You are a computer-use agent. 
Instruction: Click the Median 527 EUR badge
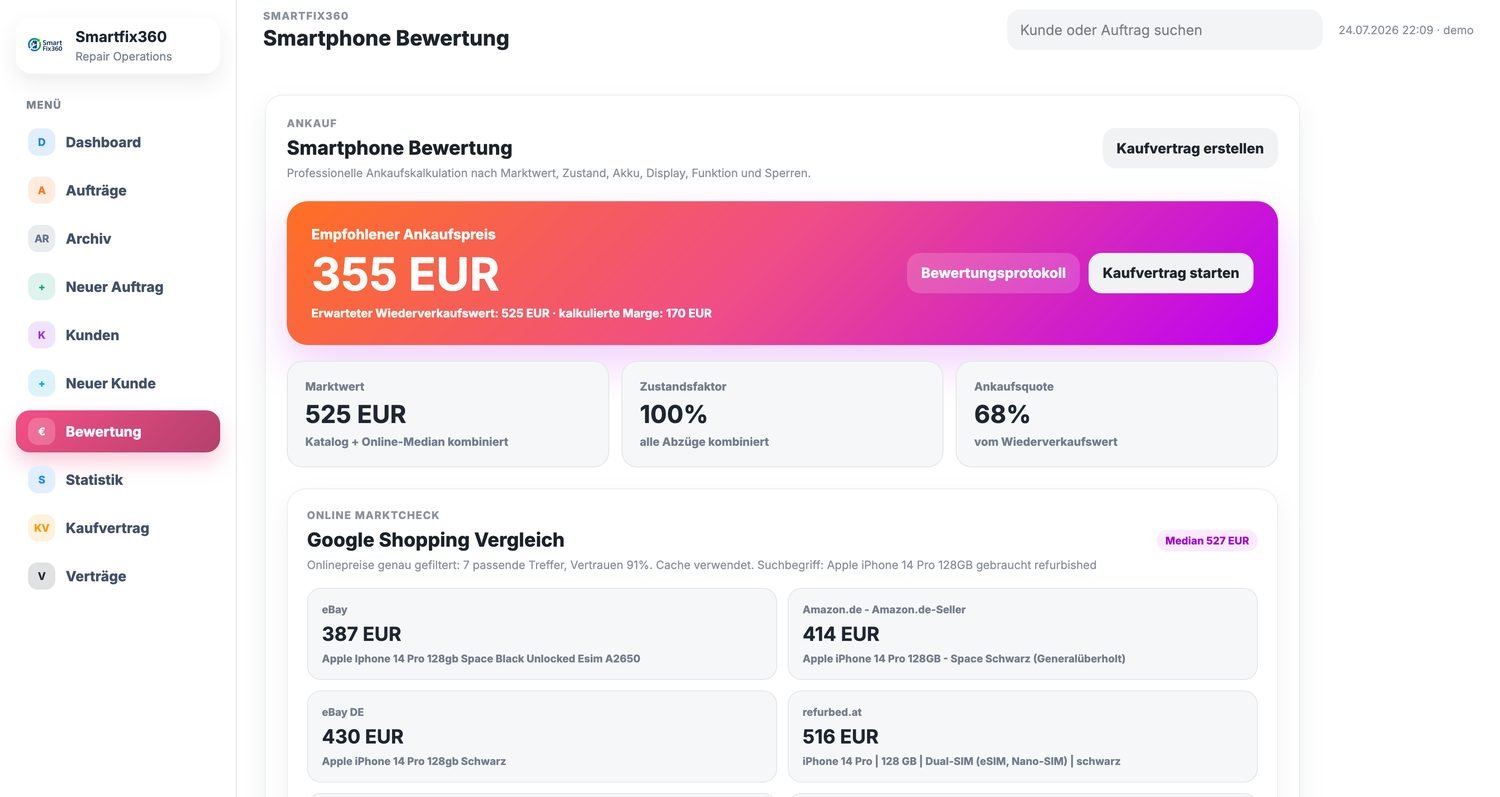click(1207, 541)
